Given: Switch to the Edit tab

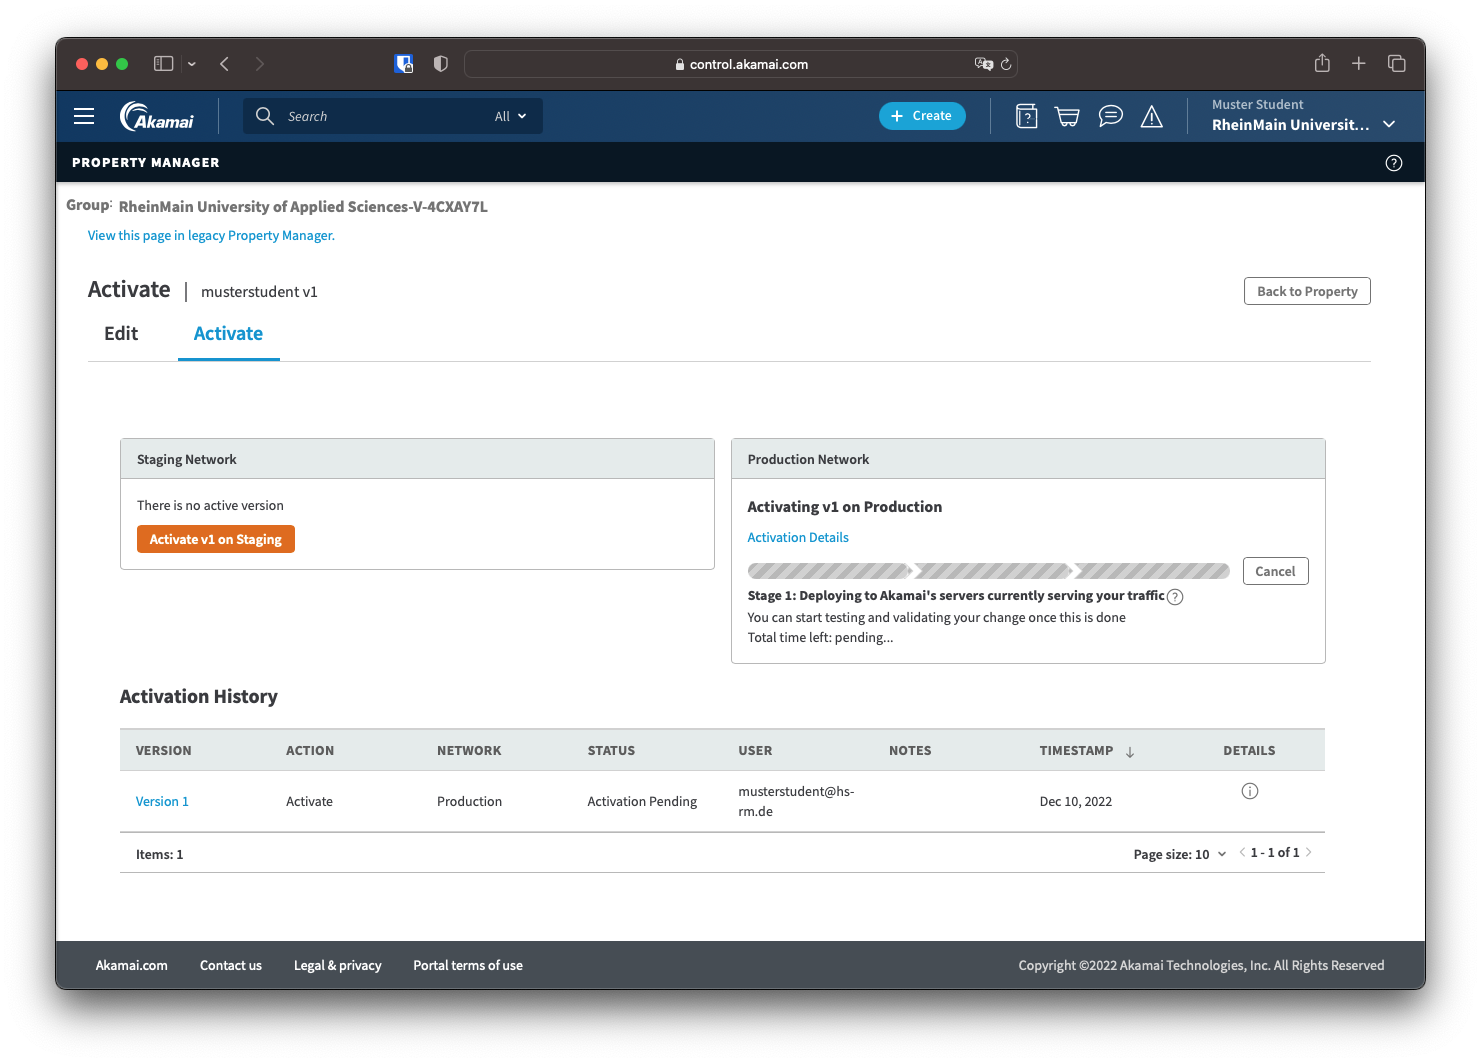Looking at the screenshot, I should [x=121, y=334].
